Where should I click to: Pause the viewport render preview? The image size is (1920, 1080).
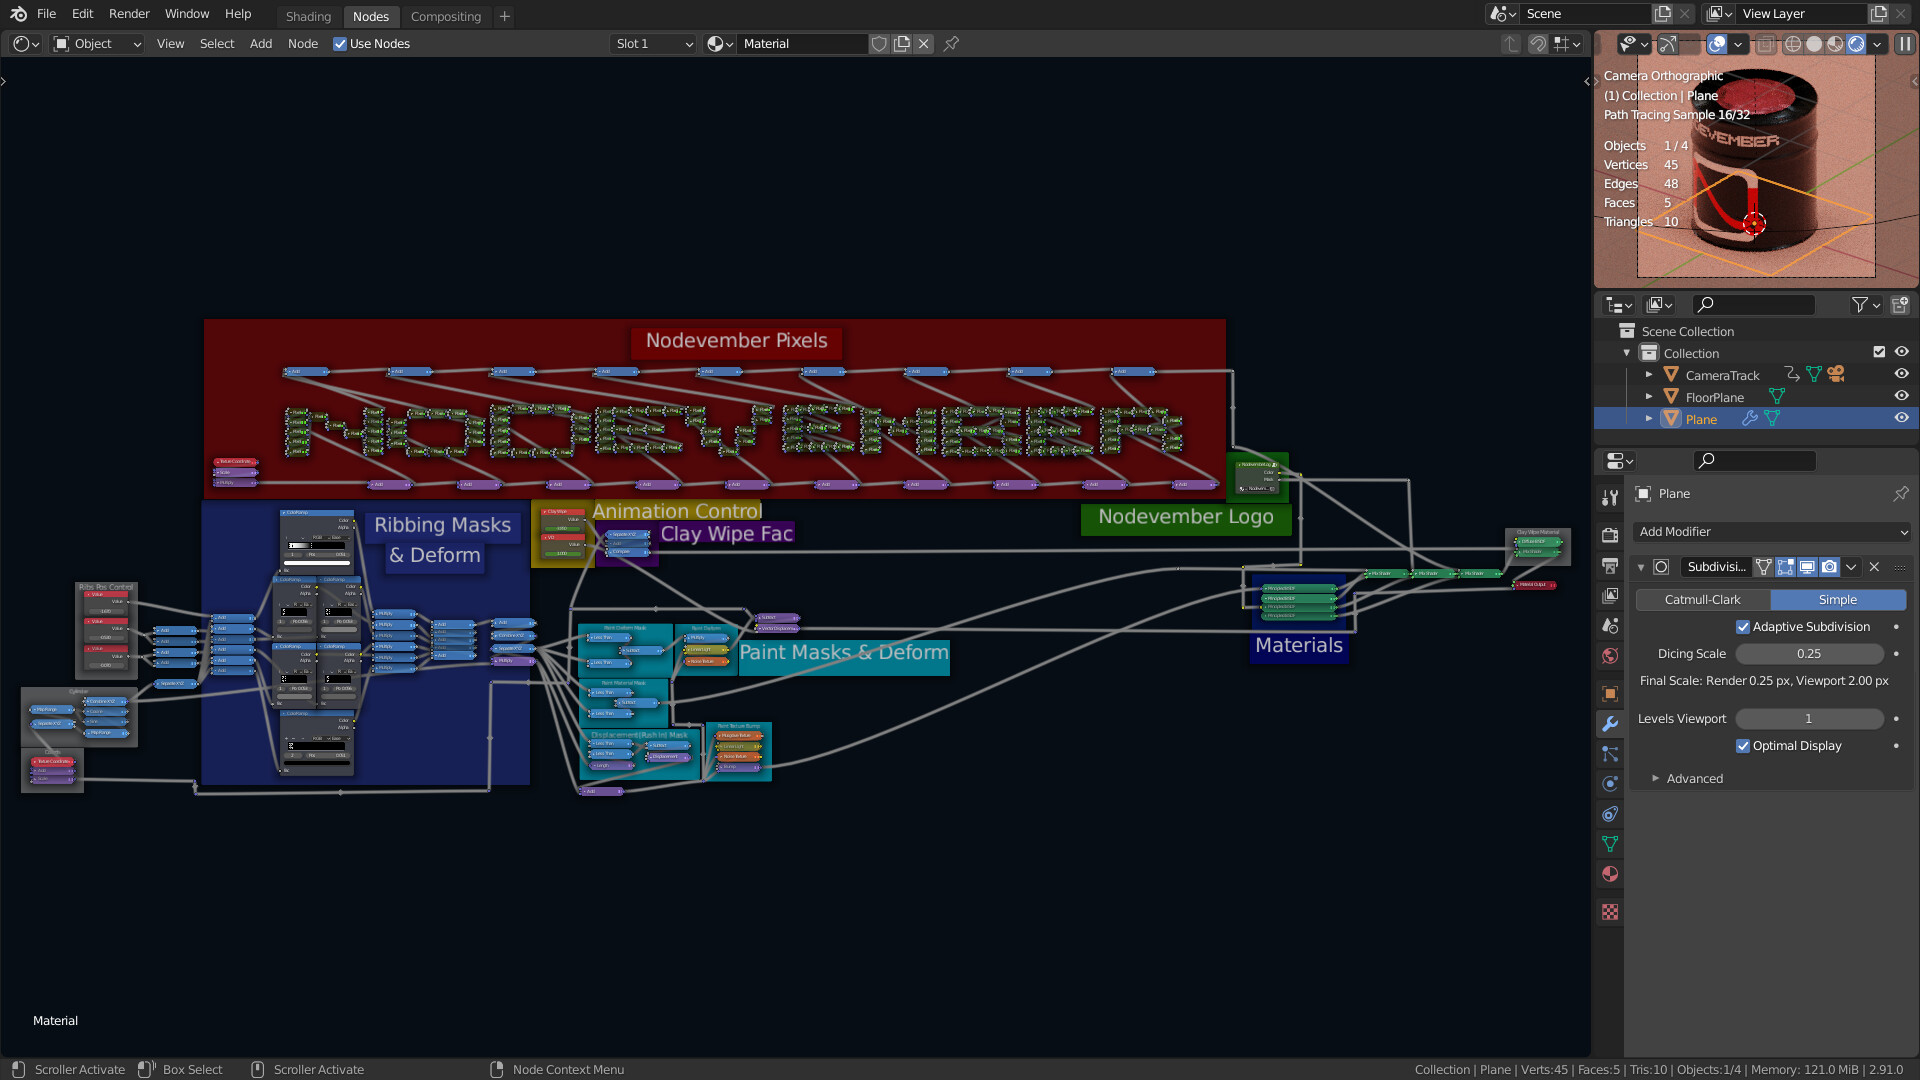[1905, 44]
